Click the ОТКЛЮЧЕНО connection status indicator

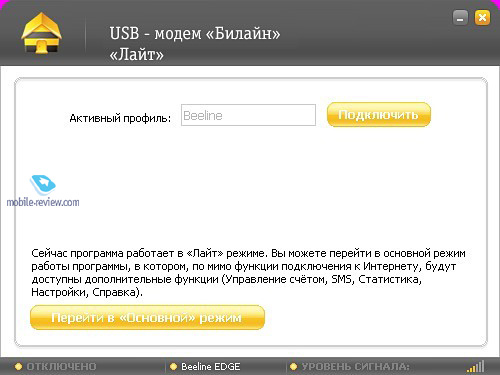[61, 367]
